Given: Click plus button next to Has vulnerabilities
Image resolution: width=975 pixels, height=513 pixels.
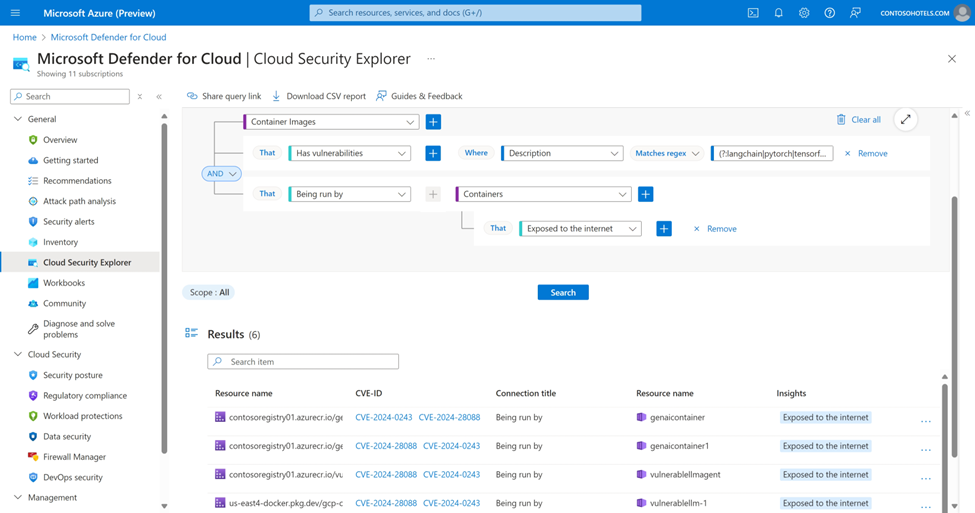Looking at the screenshot, I should 433,153.
